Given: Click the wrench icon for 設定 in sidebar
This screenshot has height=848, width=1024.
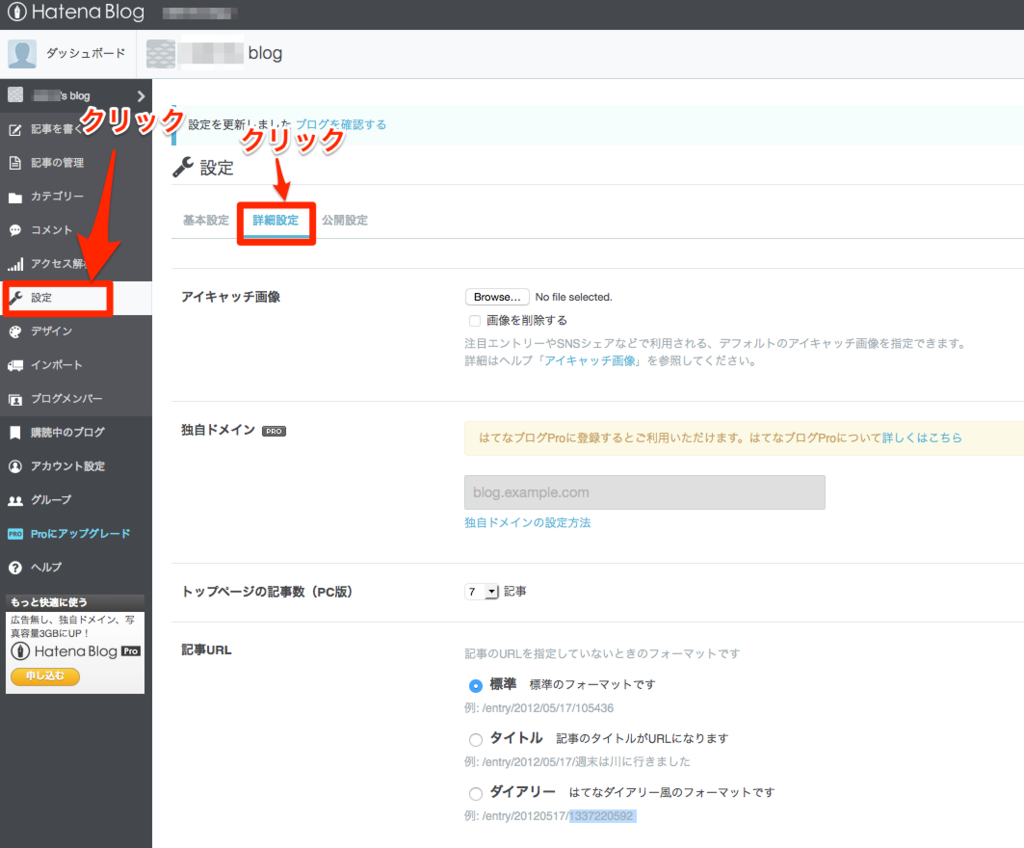Looking at the screenshot, I should tap(15, 298).
